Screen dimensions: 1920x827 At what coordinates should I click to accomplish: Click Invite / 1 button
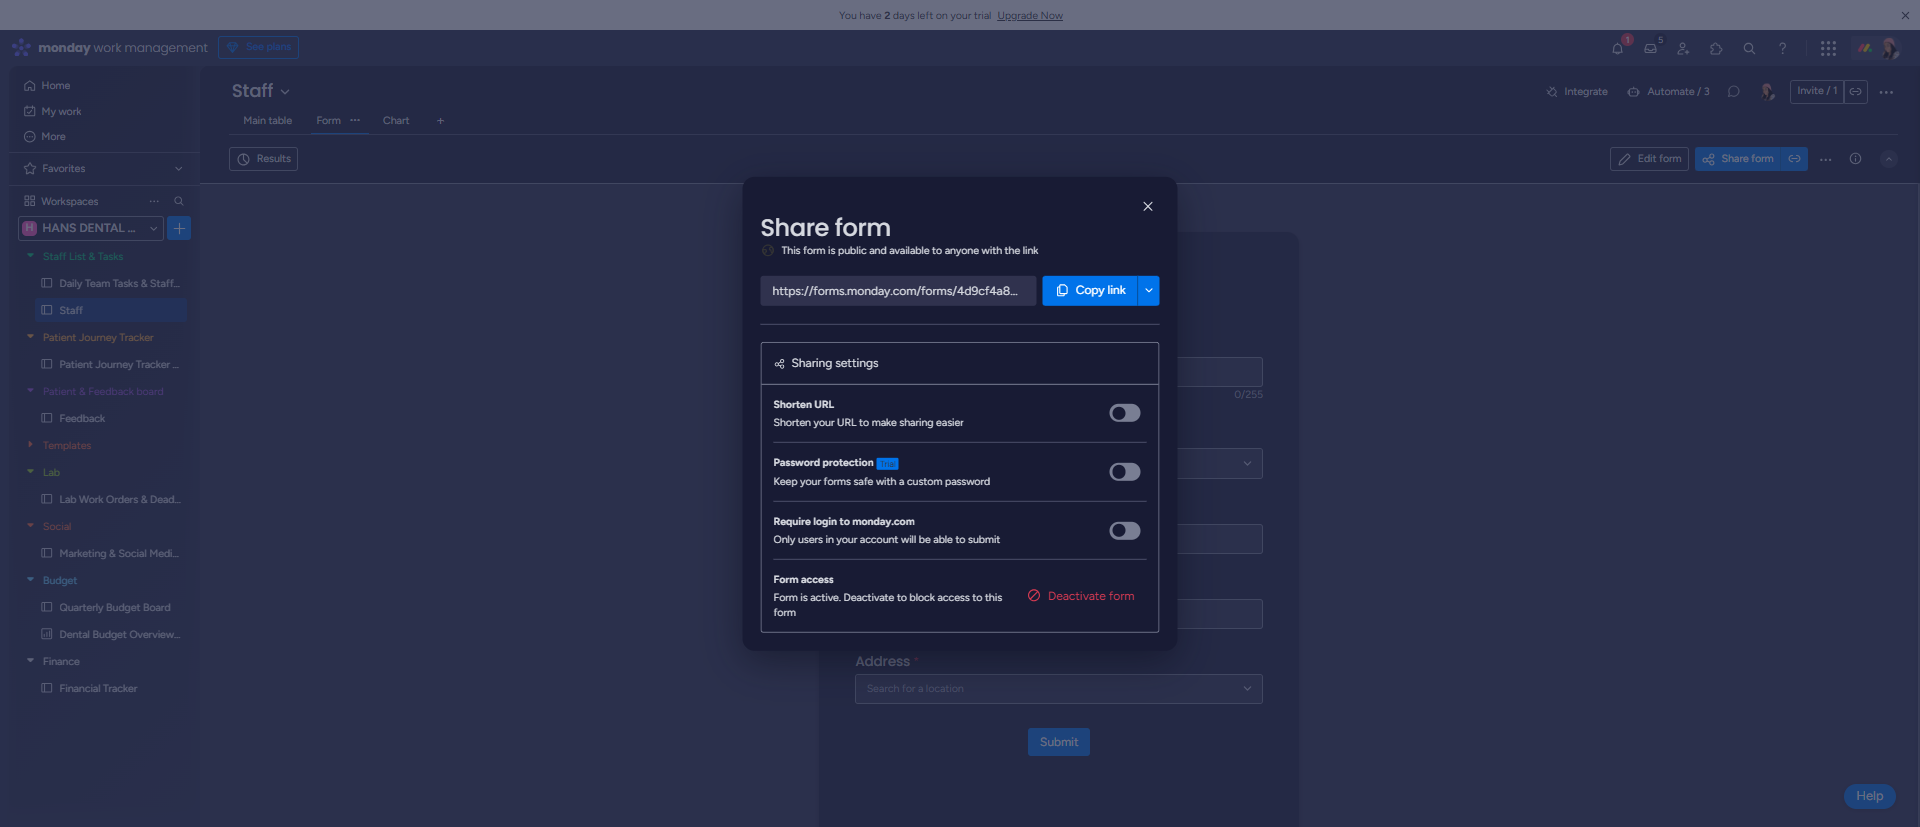[x=1817, y=91]
